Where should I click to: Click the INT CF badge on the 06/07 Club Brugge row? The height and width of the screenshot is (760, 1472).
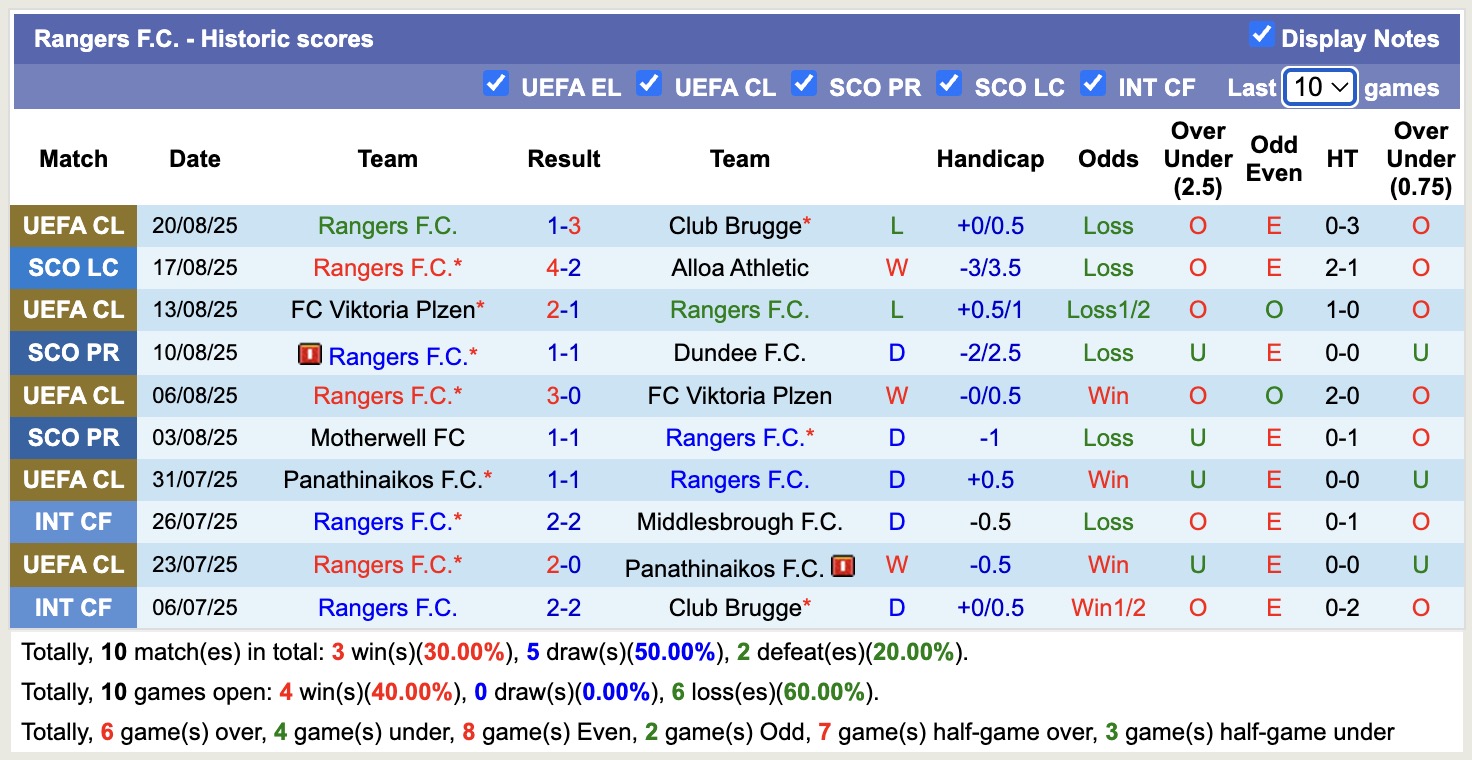pyautogui.click(x=72, y=607)
